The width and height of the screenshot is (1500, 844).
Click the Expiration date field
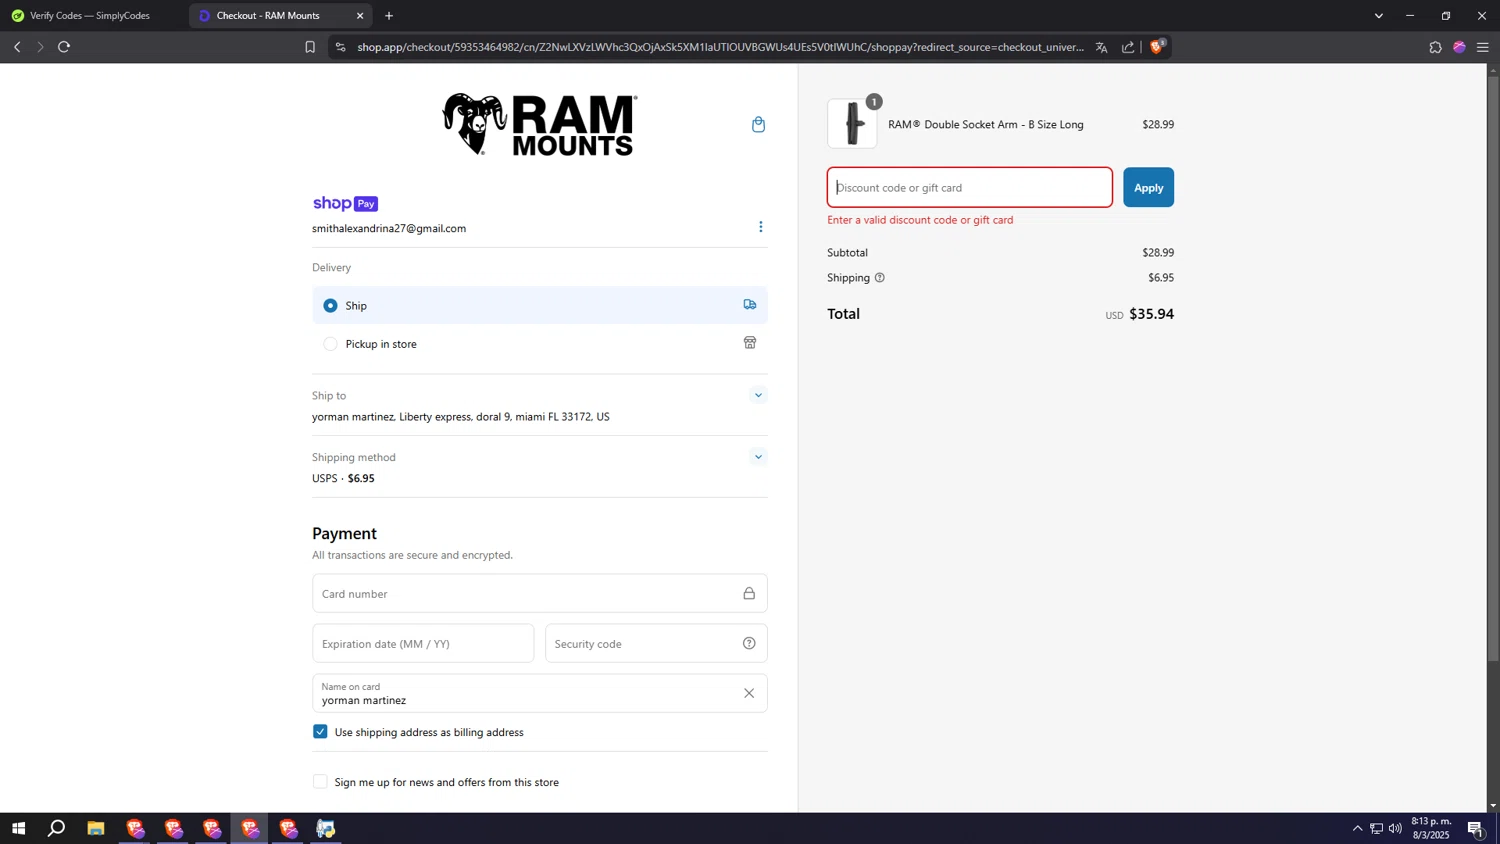click(x=423, y=644)
